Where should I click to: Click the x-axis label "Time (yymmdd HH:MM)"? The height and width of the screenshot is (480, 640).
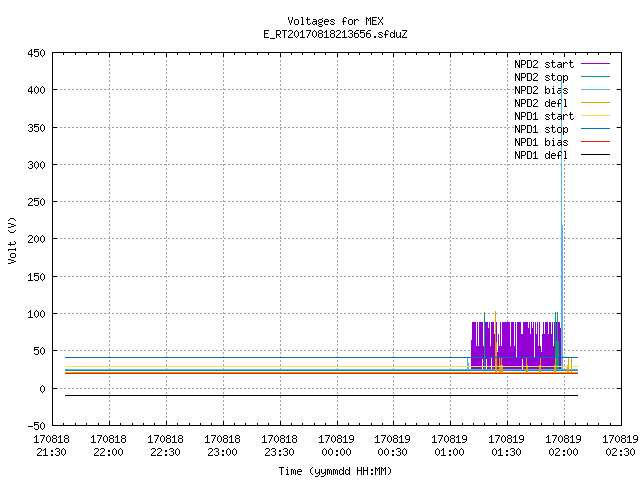(335, 471)
